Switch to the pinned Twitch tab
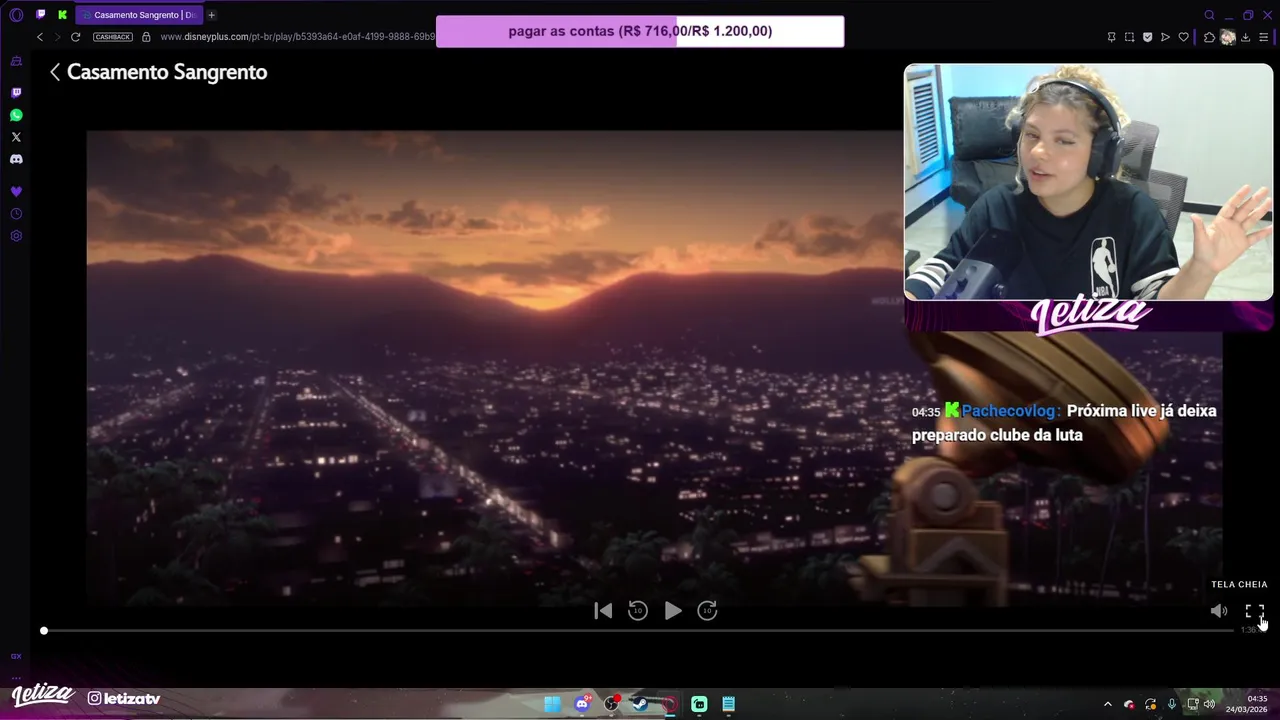Screen dimensions: 1280x720 tap(41, 15)
